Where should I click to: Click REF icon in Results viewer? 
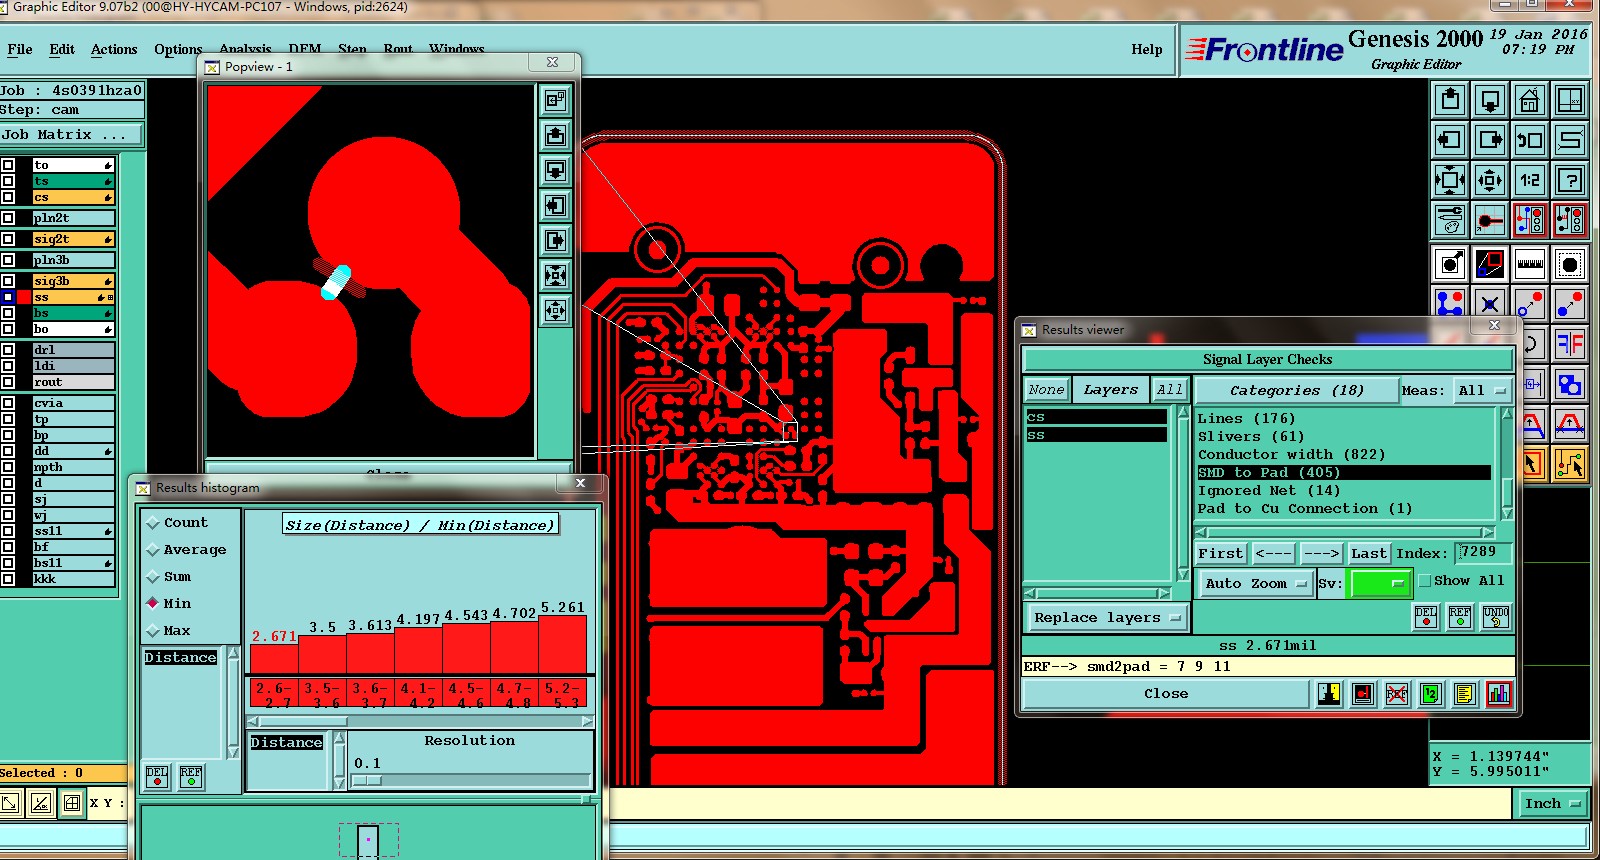click(1460, 616)
